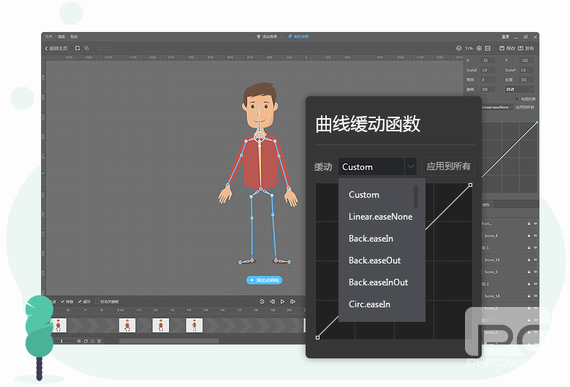Toggle visibility eye of bone_16 layer
570x387 pixels.
click(535, 259)
